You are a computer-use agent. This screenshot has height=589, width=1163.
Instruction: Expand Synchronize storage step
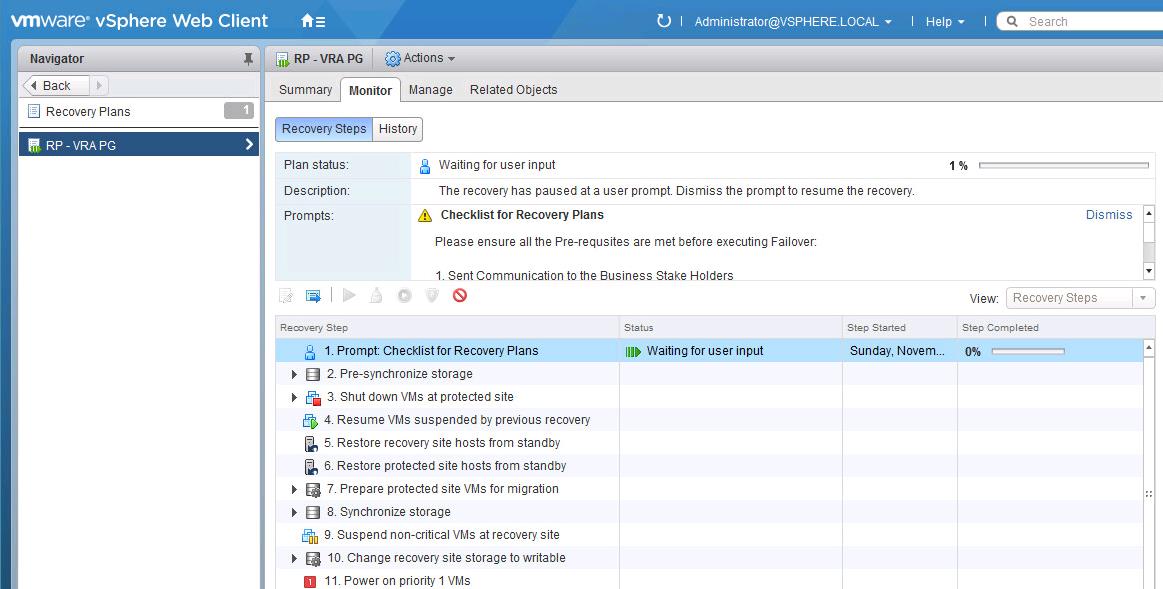coord(294,513)
